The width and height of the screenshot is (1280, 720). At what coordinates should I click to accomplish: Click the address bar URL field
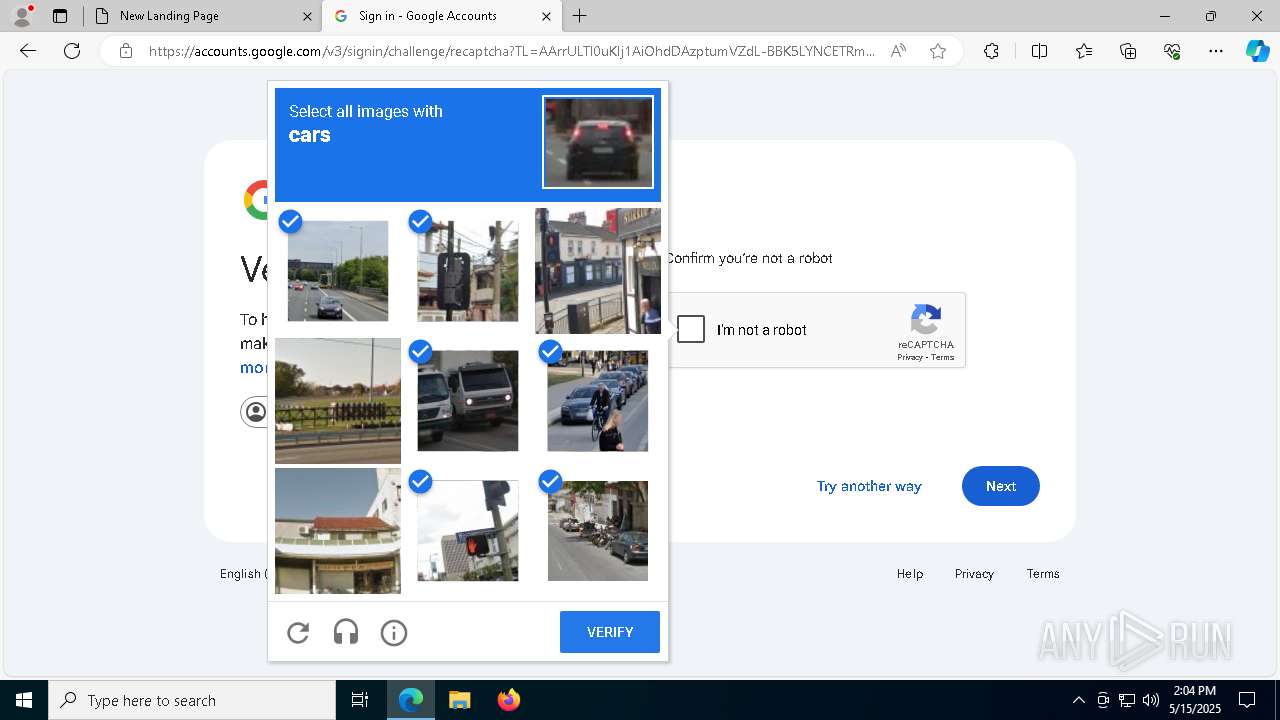(x=512, y=51)
